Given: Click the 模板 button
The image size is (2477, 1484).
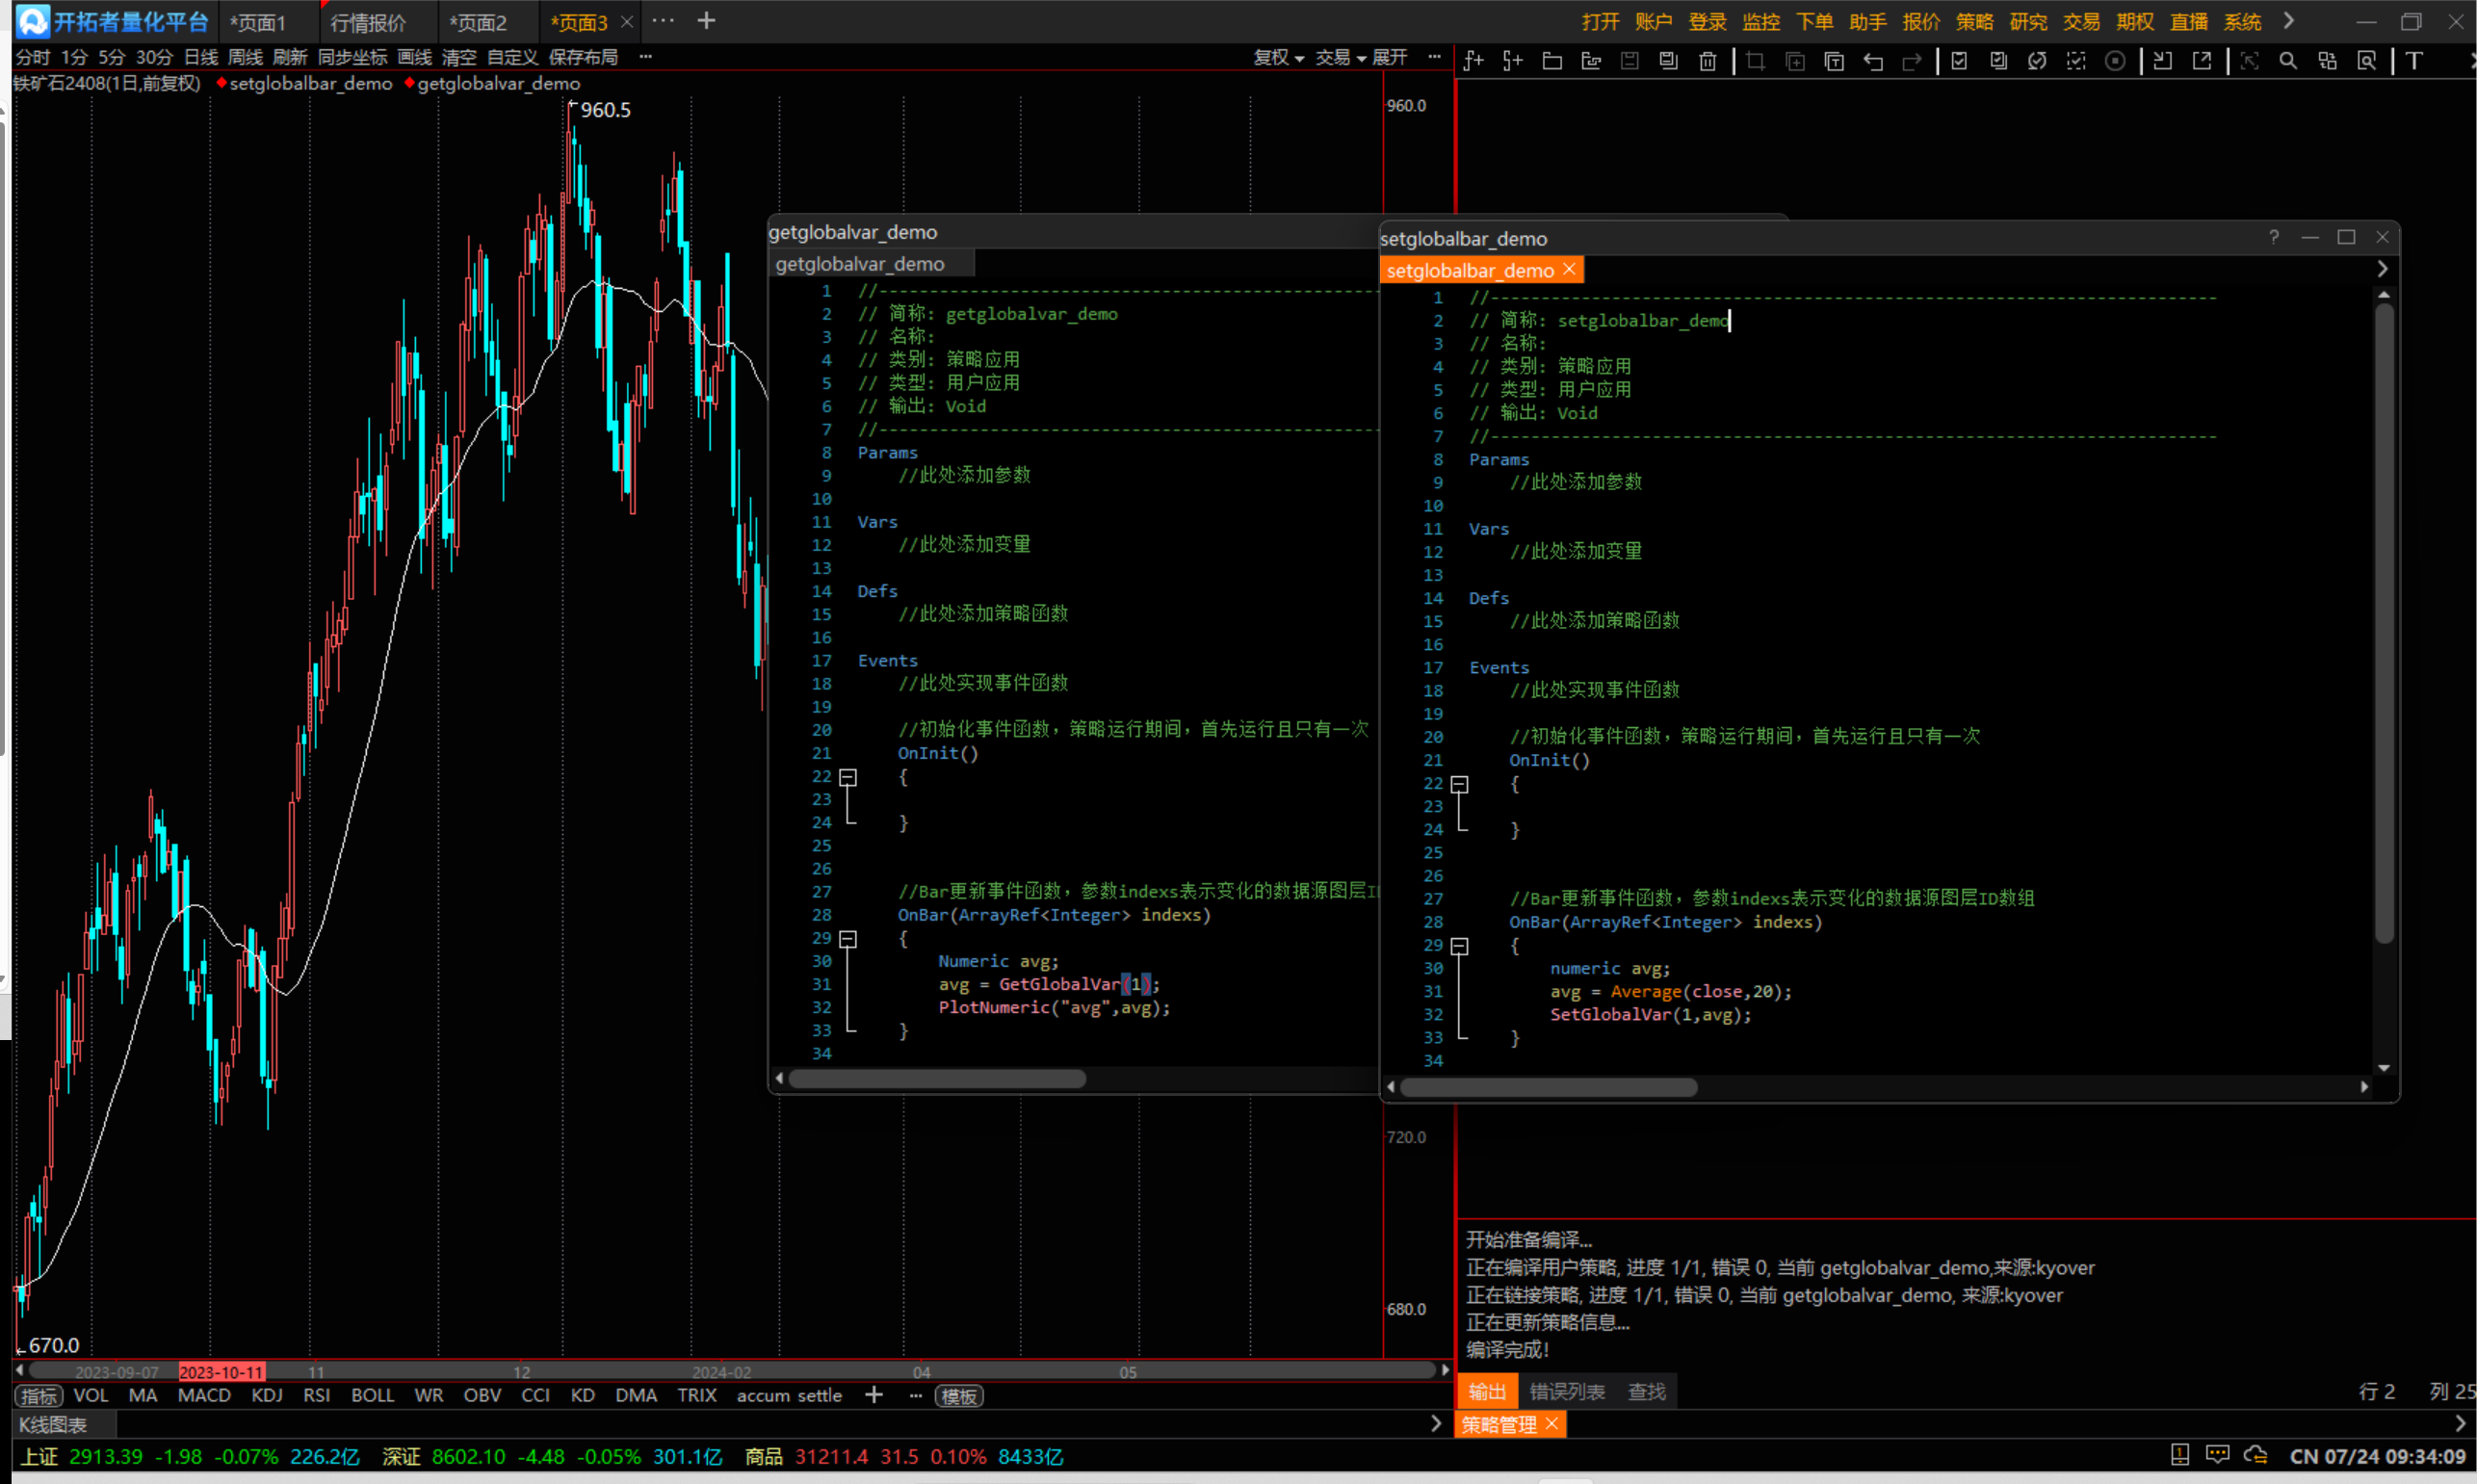Looking at the screenshot, I should (959, 1396).
